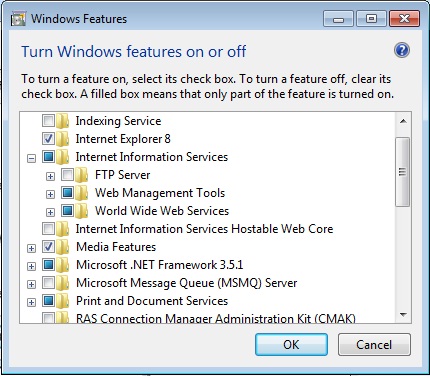Toggle the Microsoft .NET Framework 3.5.1 checkbox

point(48,264)
